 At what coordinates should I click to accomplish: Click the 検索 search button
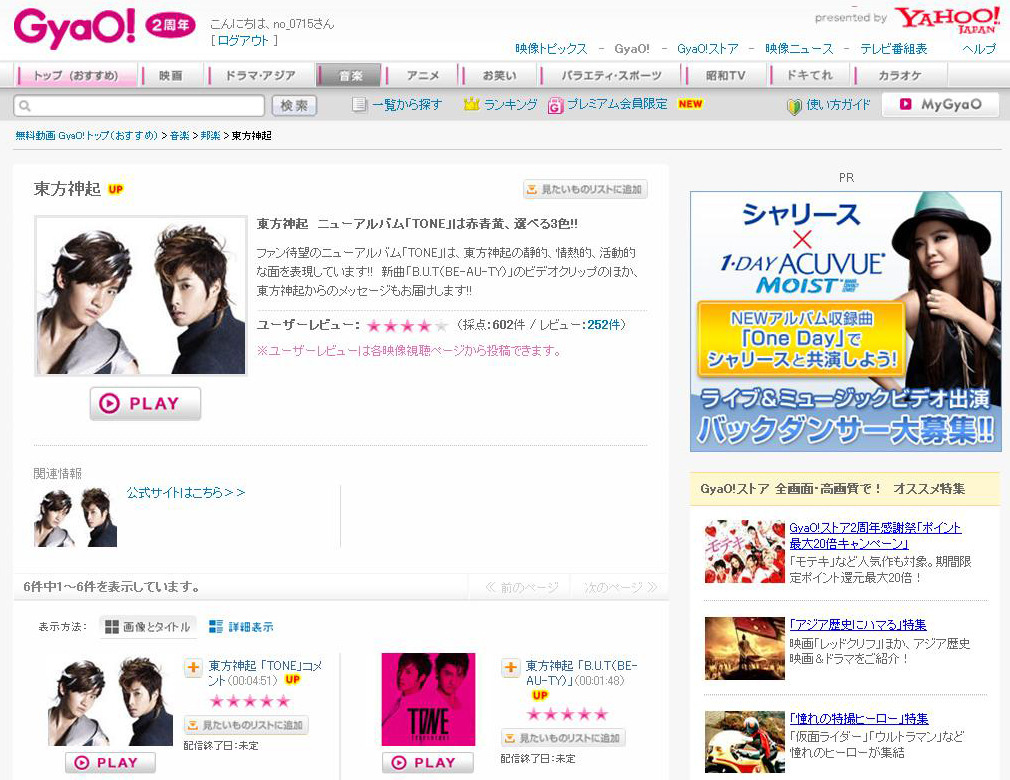click(x=294, y=106)
